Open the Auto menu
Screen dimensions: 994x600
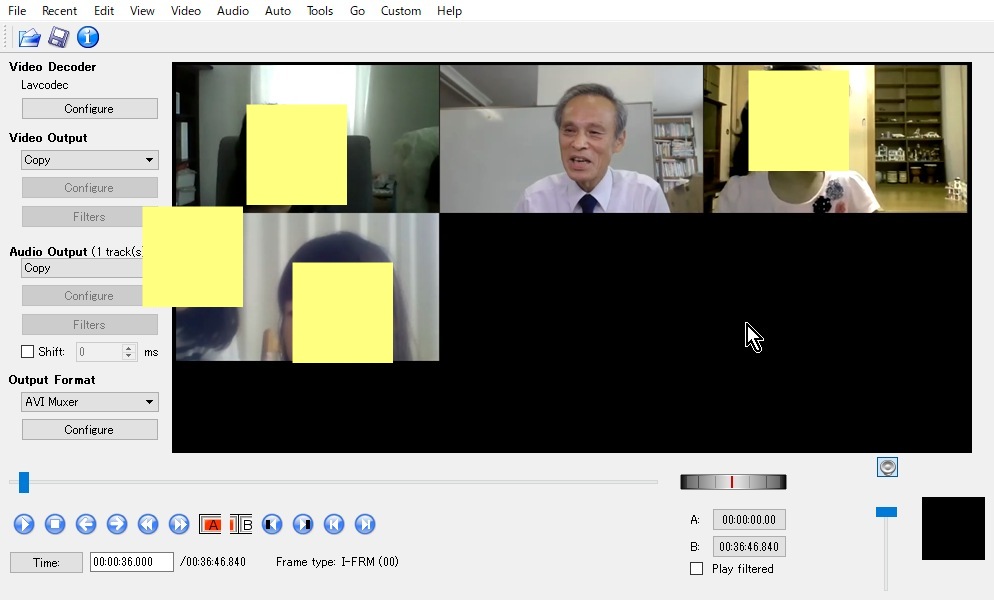coord(278,11)
